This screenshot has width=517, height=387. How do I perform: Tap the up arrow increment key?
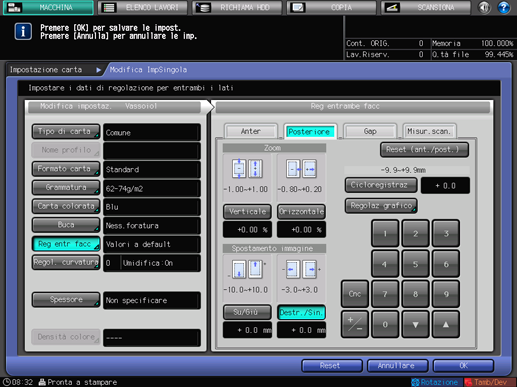click(446, 324)
